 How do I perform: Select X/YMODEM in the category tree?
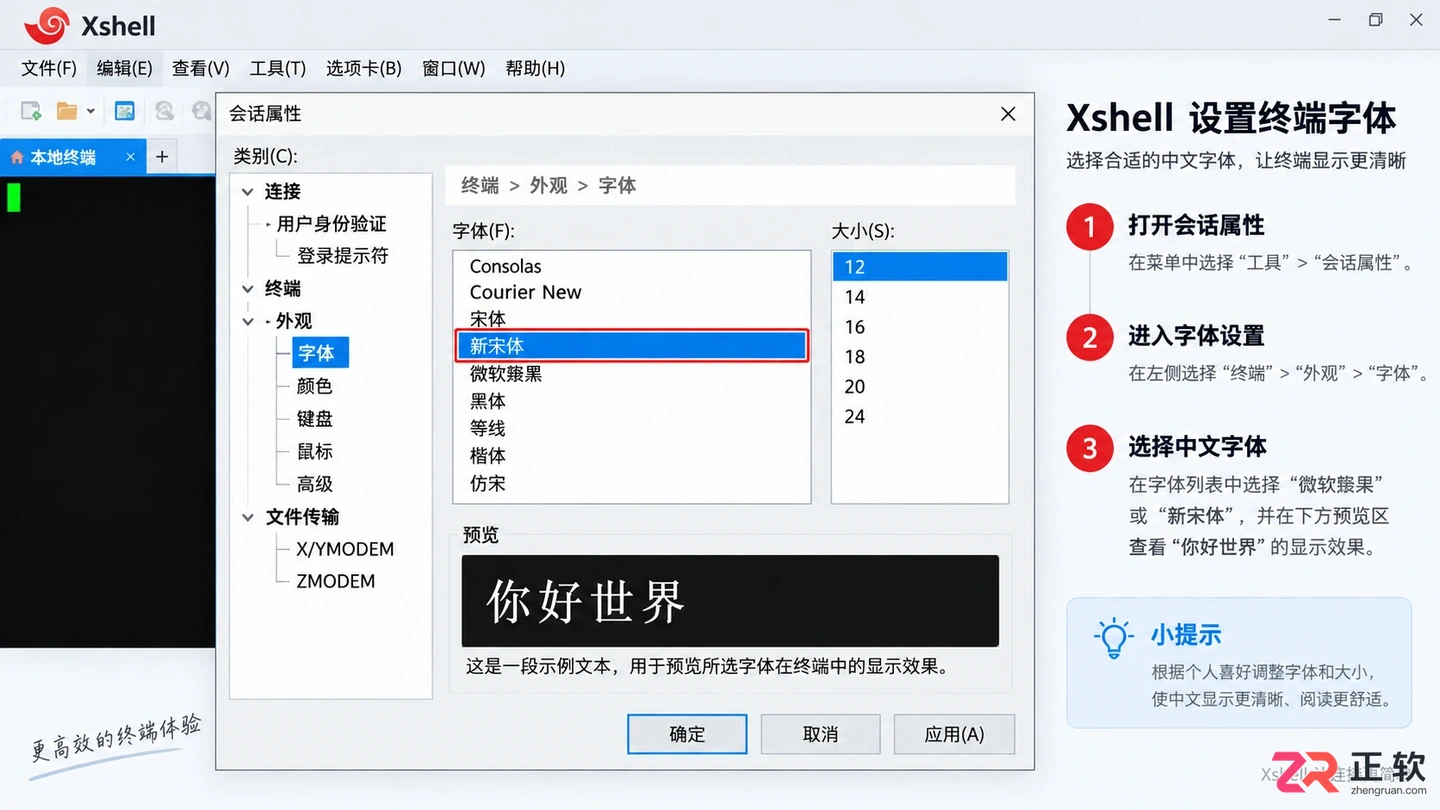[x=345, y=549]
